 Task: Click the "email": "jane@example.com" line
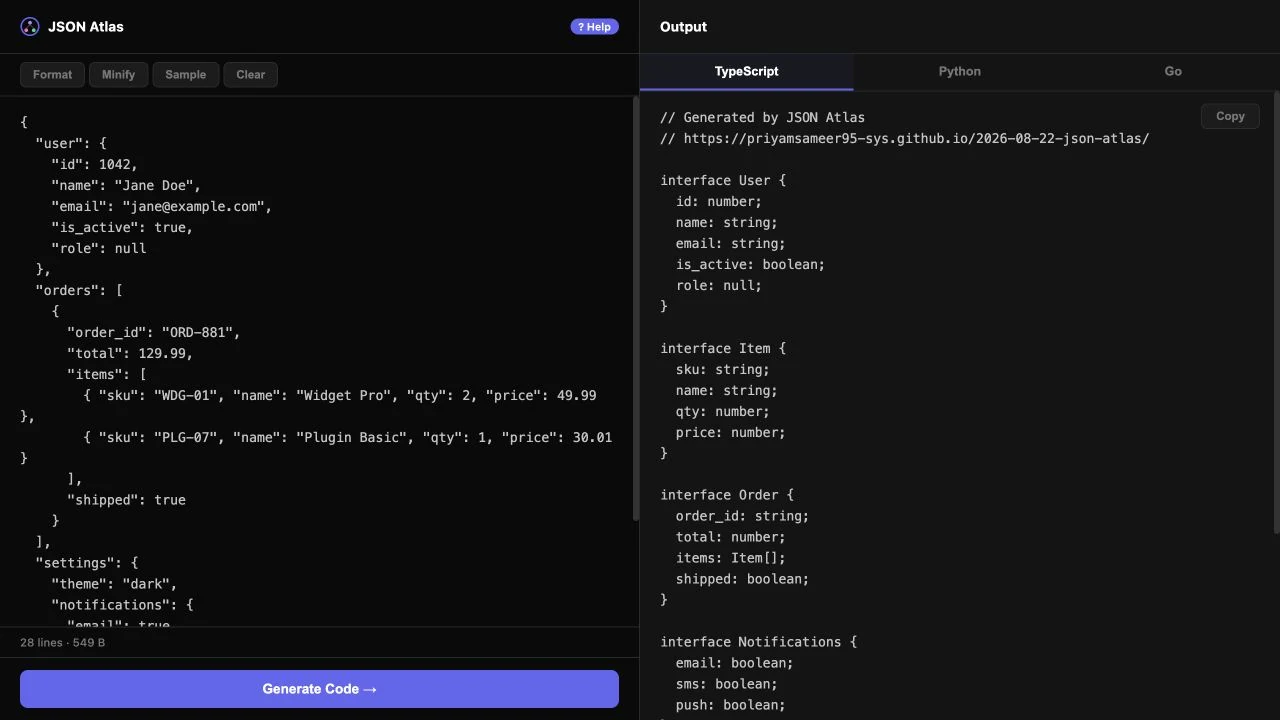[x=162, y=206]
